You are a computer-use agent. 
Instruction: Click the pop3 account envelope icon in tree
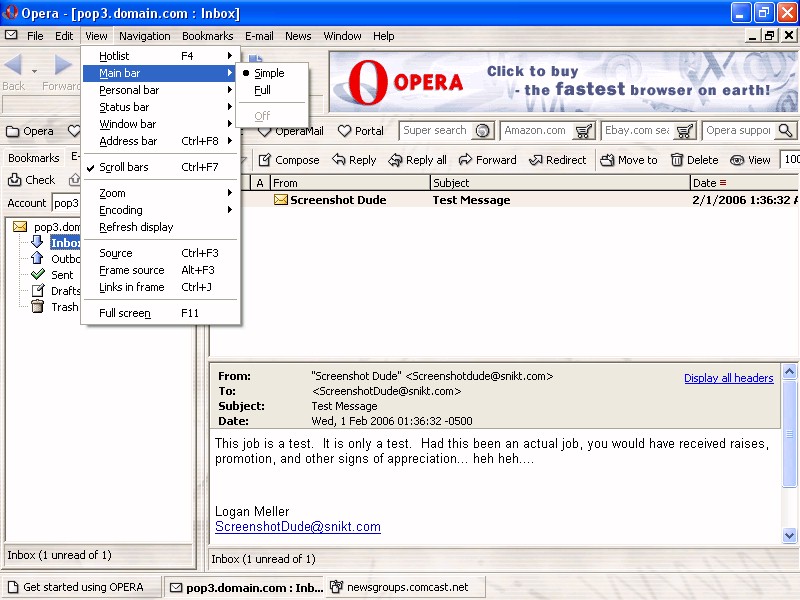point(20,226)
